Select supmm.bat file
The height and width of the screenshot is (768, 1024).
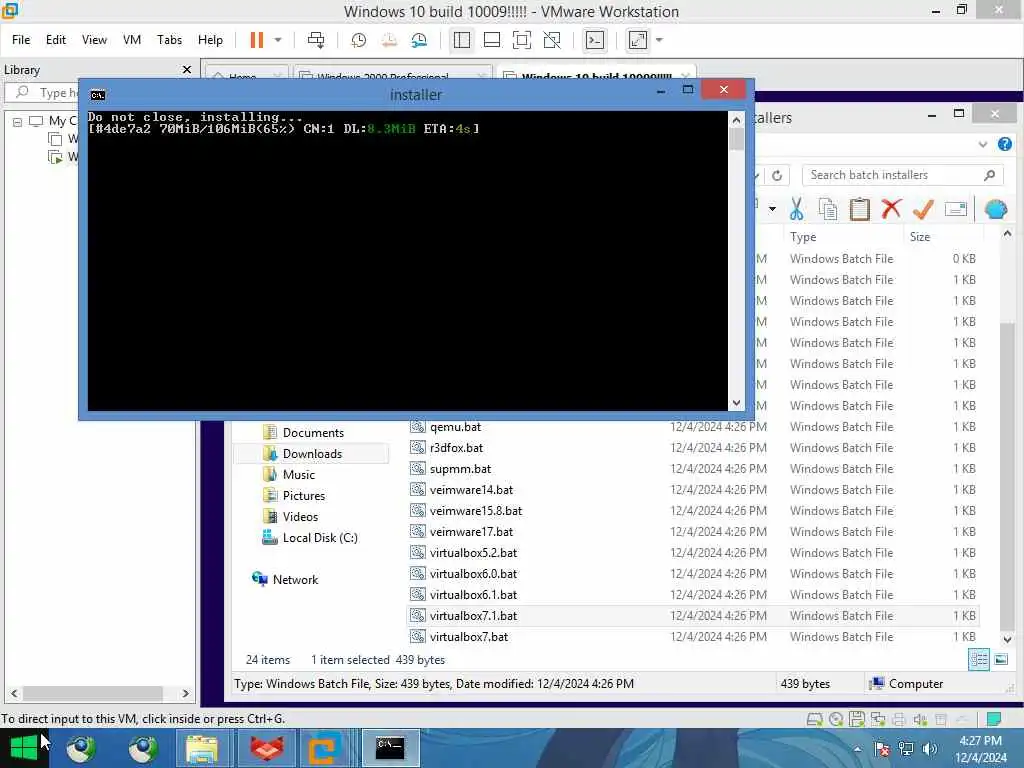point(460,469)
